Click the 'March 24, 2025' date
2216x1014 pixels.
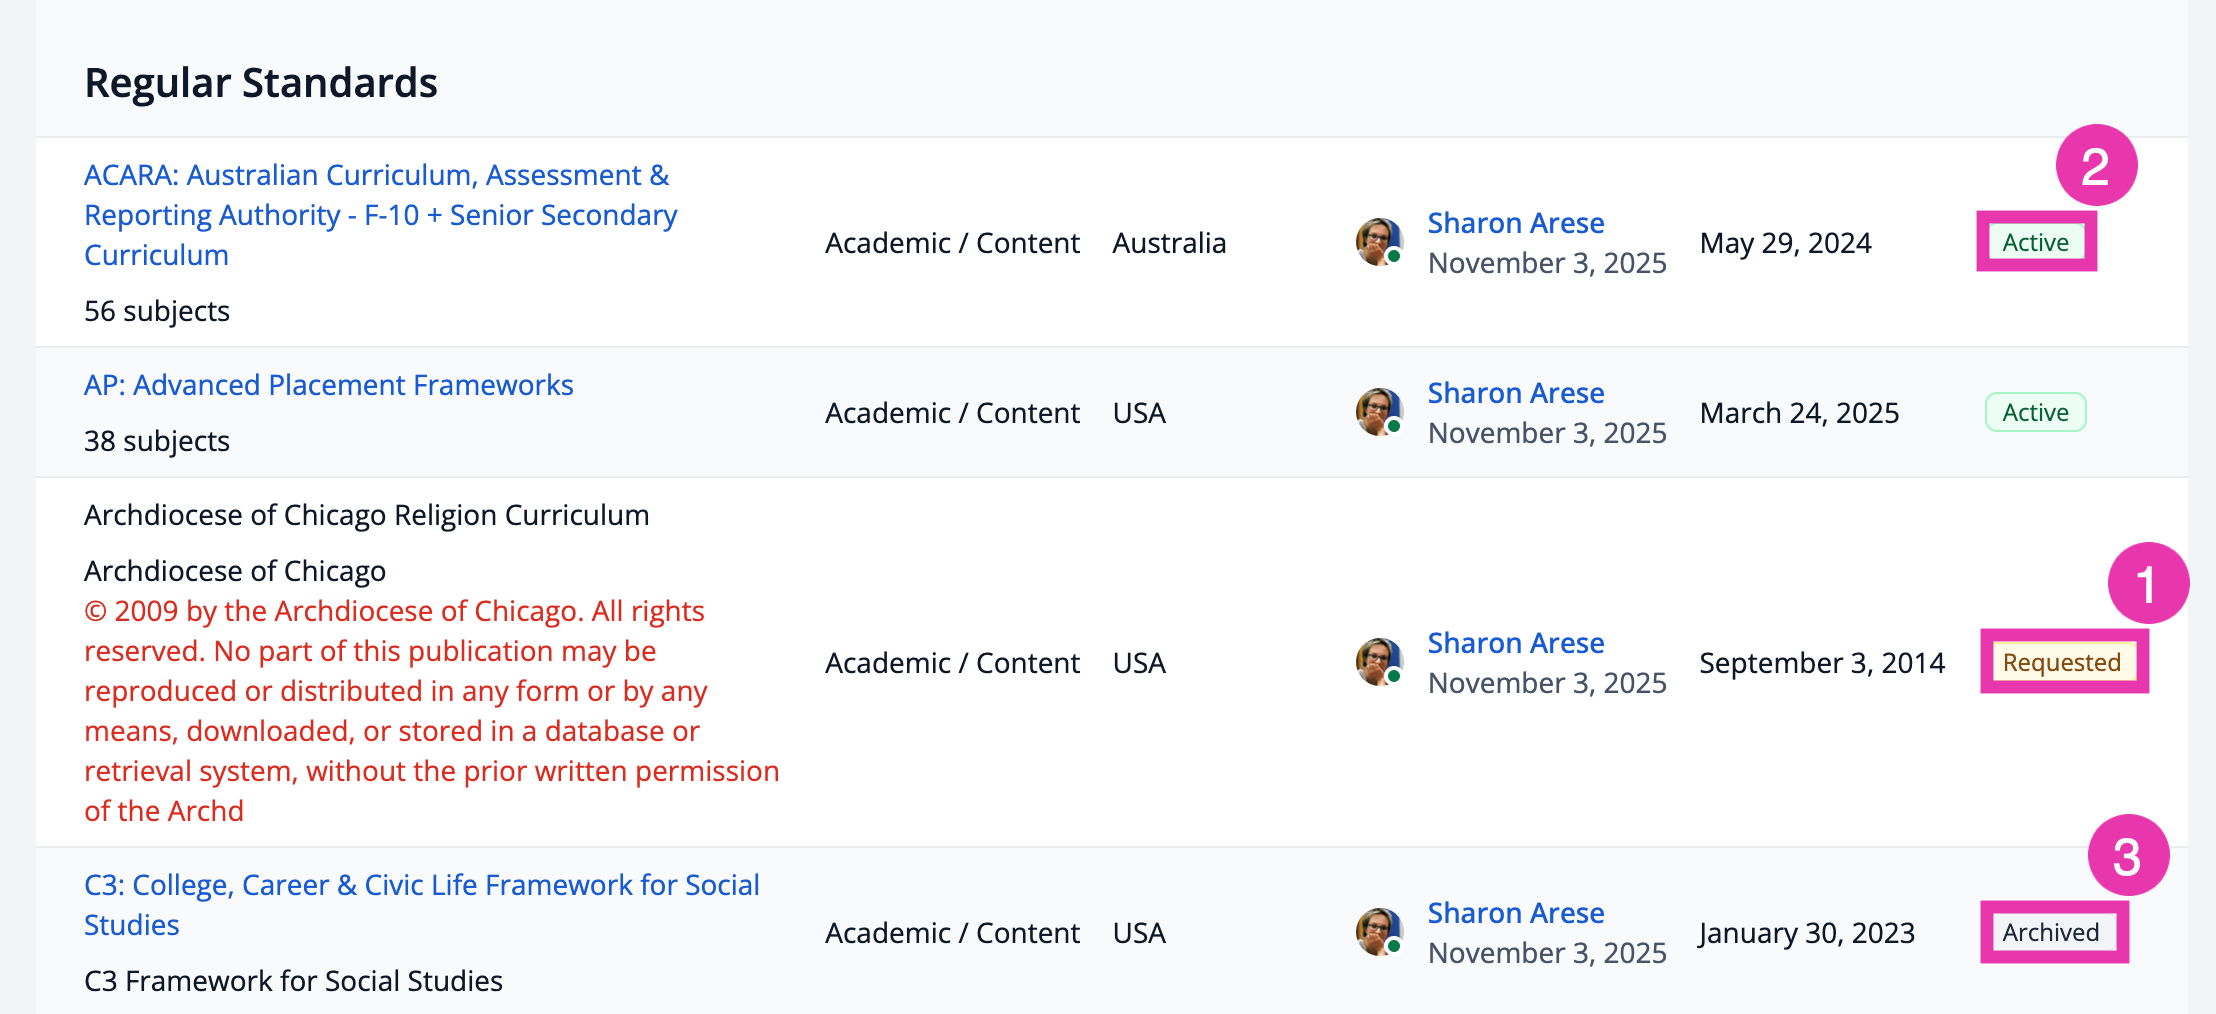click(1800, 413)
